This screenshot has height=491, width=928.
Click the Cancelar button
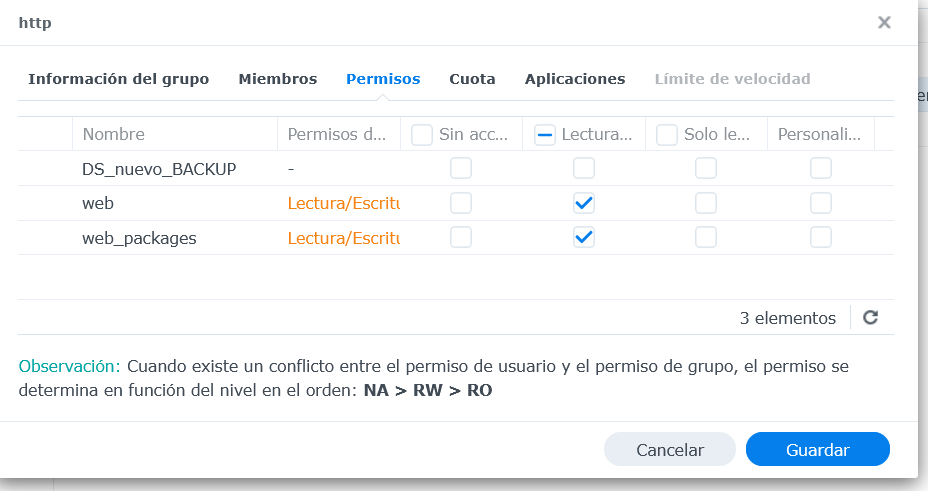click(670, 450)
